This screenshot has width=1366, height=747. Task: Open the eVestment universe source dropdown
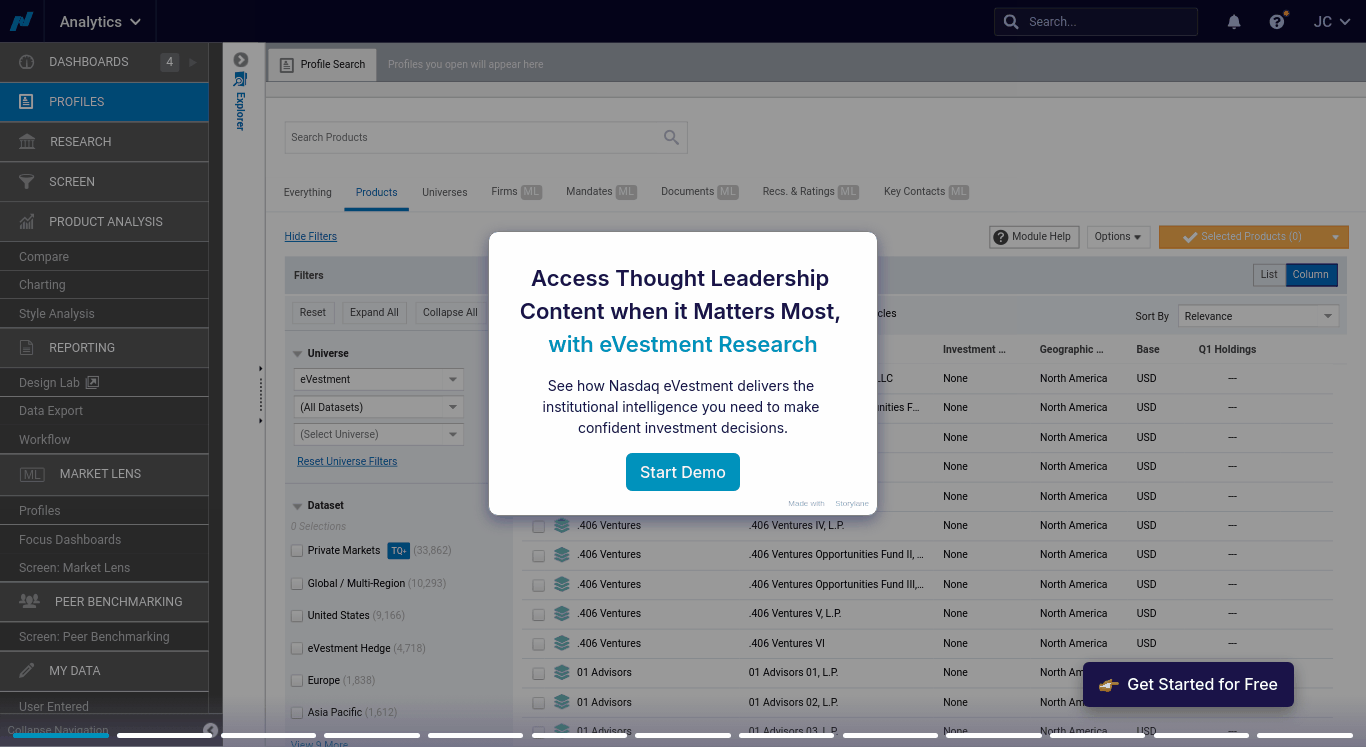coord(379,380)
